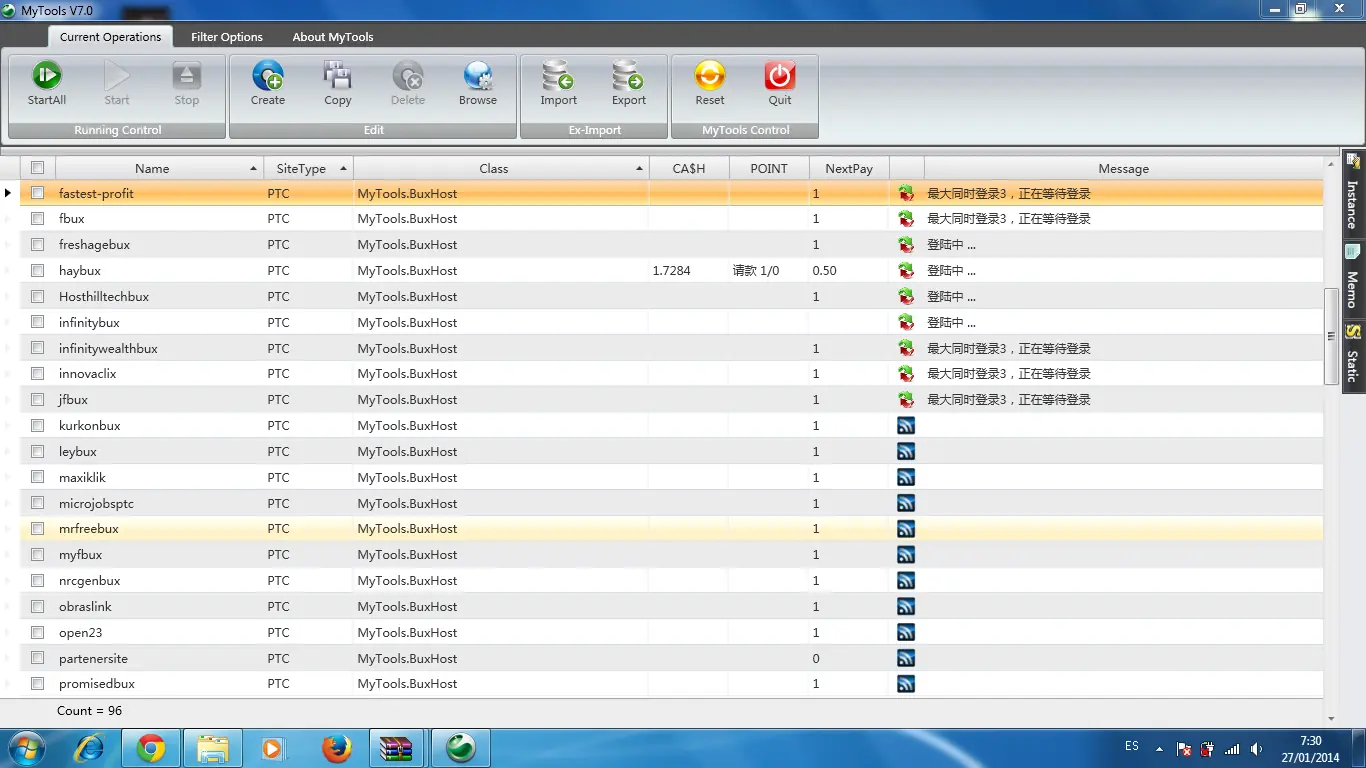Viewport: 1366px width, 768px height.
Task: Toggle the select-all checkbox in the table header
Action: (x=37, y=168)
